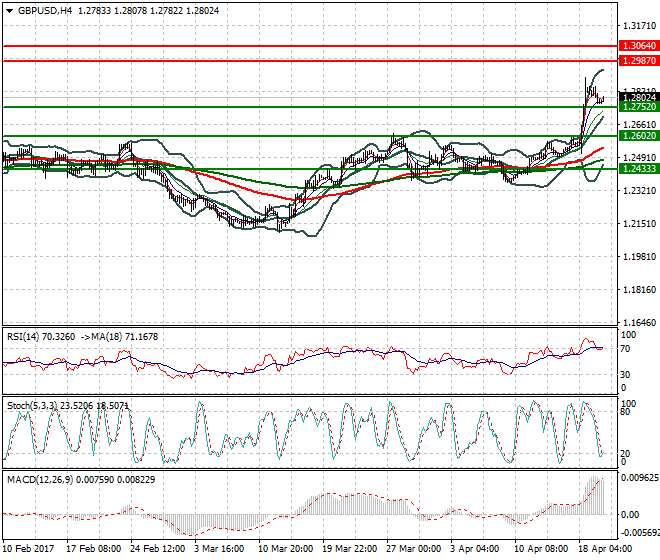Click the 10 Feb 2017 date label

pos(29,549)
